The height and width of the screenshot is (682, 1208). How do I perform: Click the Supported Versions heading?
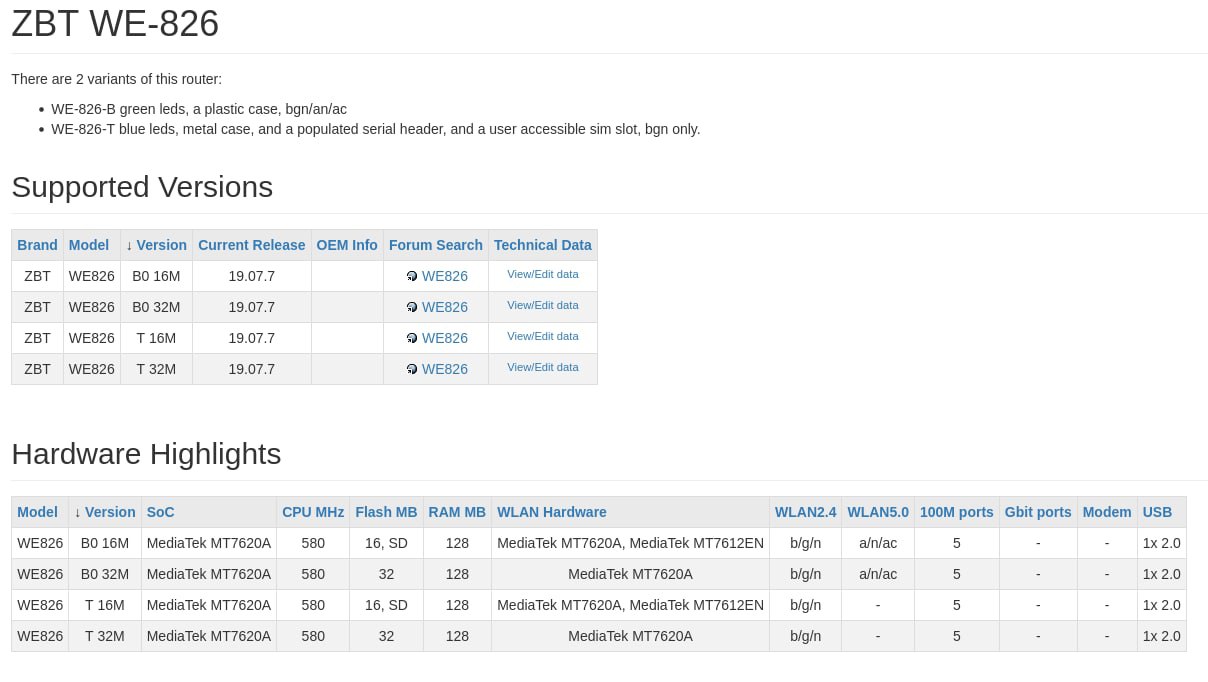pos(142,187)
